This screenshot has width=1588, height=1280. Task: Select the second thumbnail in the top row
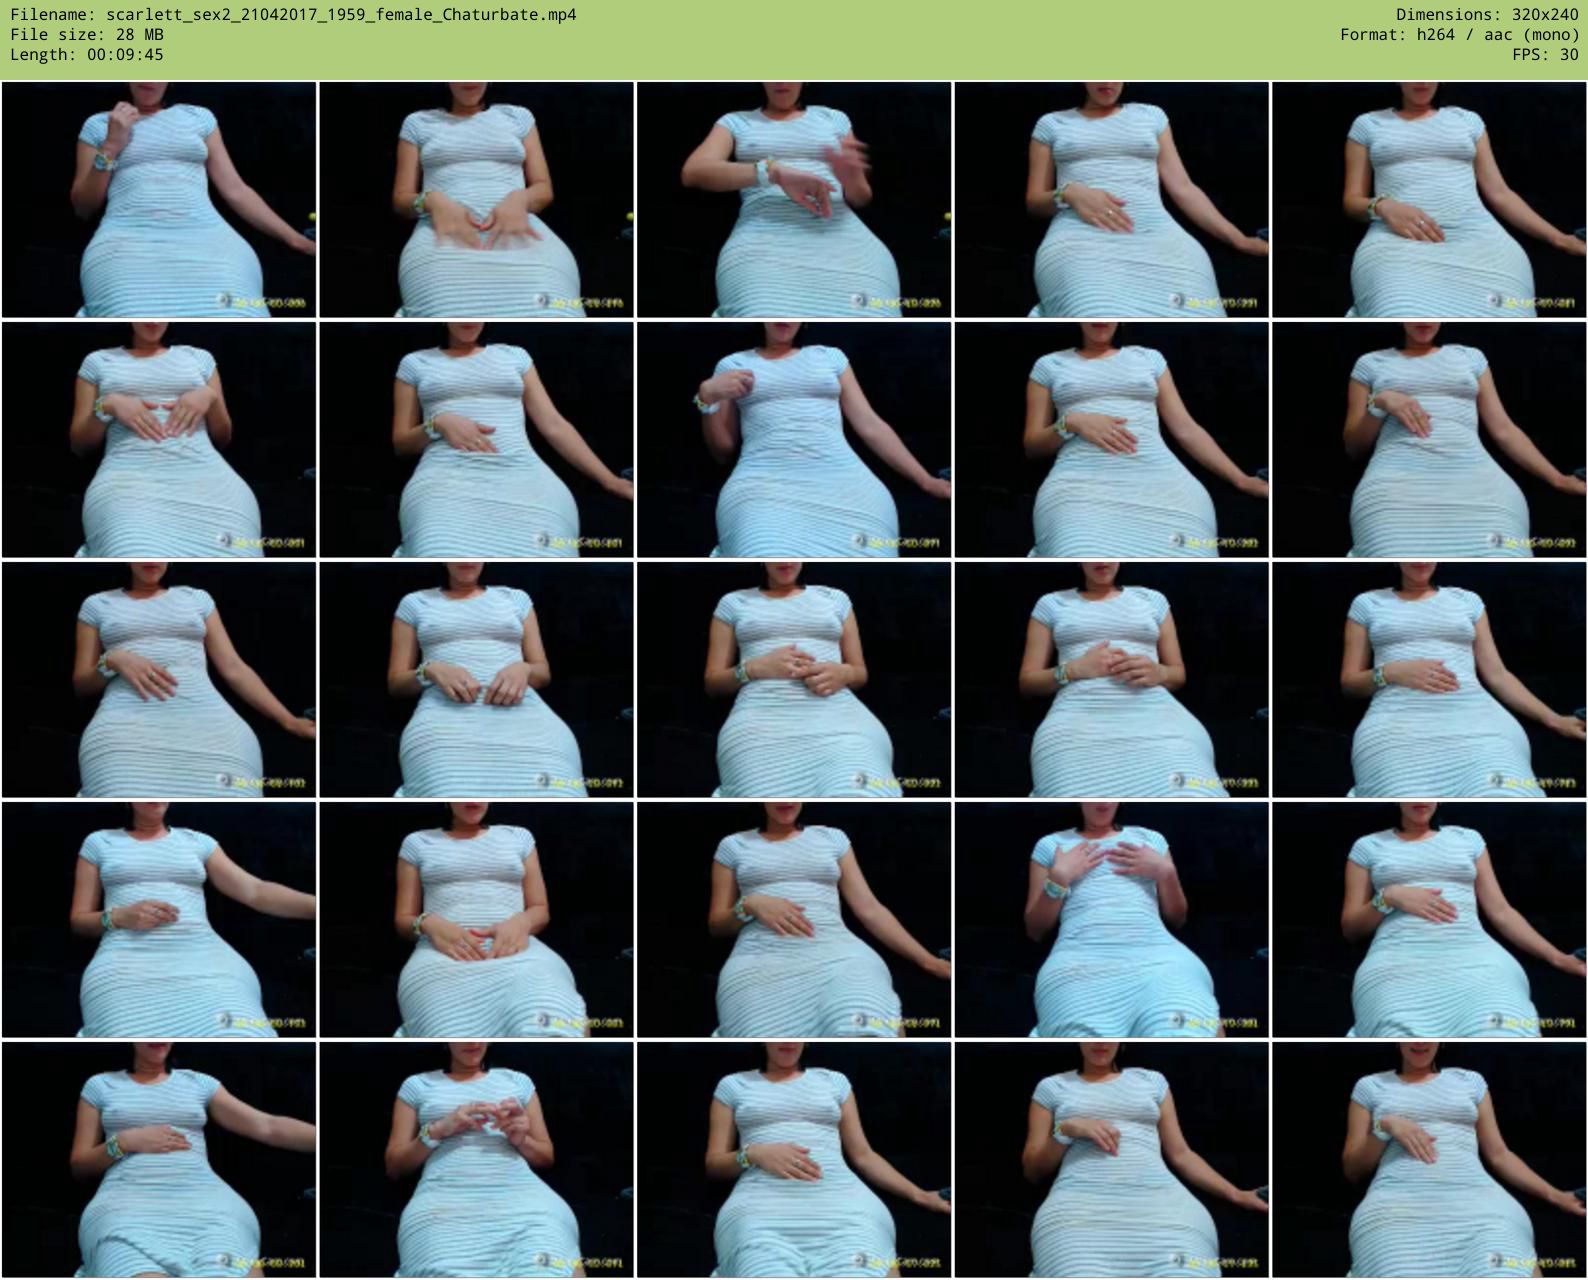(476, 200)
